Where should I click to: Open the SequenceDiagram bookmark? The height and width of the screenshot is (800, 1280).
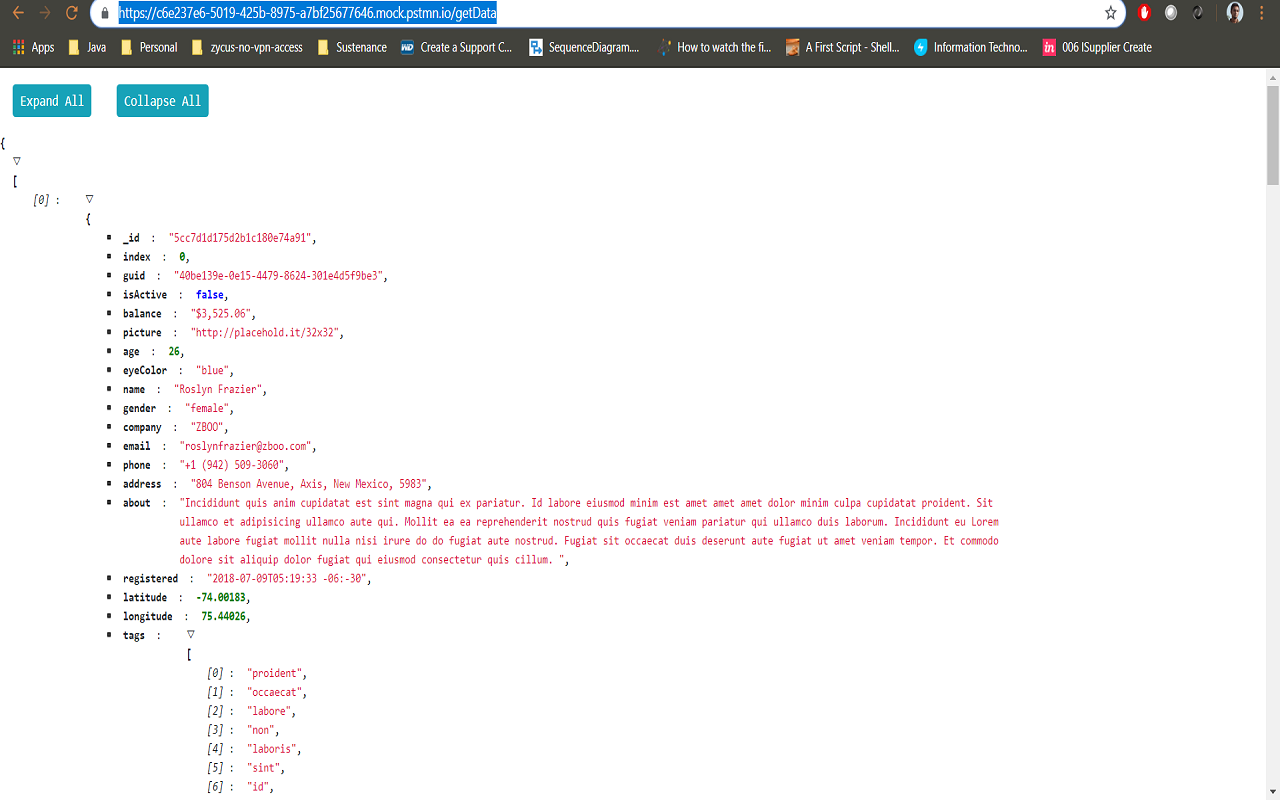tap(584, 47)
